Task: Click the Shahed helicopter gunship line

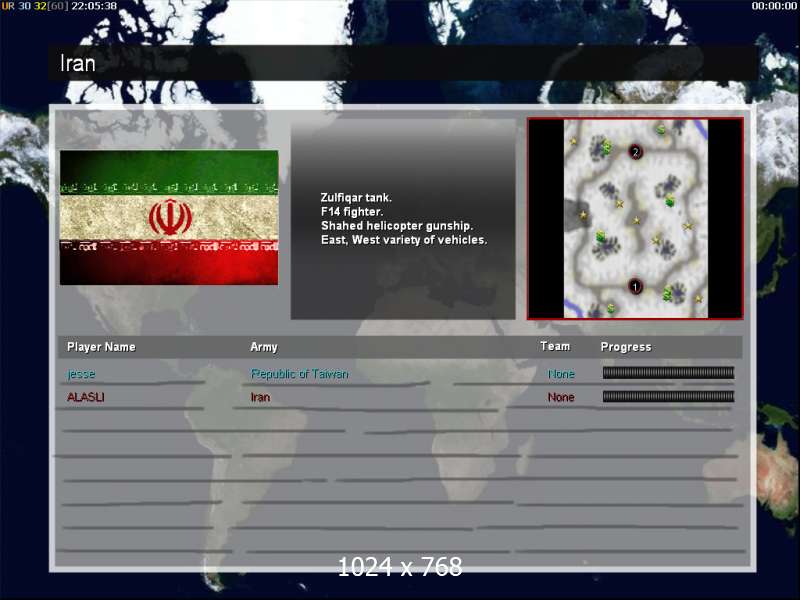Action: tap(396, 226)
